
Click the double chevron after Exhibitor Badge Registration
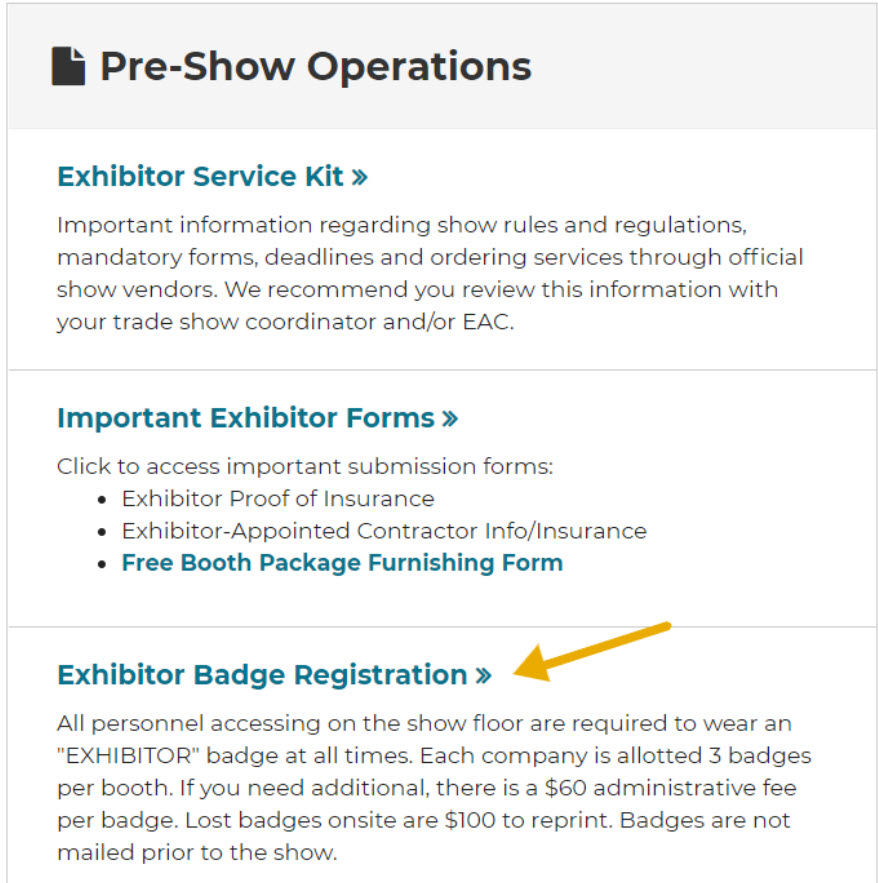484,676
